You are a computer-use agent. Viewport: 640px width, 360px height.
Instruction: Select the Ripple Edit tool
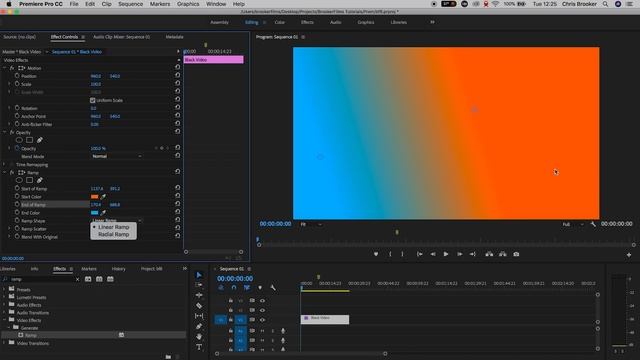[x=199, y=295]
